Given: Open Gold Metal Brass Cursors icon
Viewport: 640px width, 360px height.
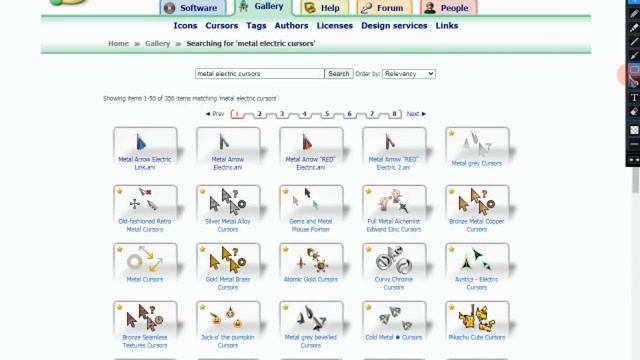Looking at the screenshot, I should 228,259.
